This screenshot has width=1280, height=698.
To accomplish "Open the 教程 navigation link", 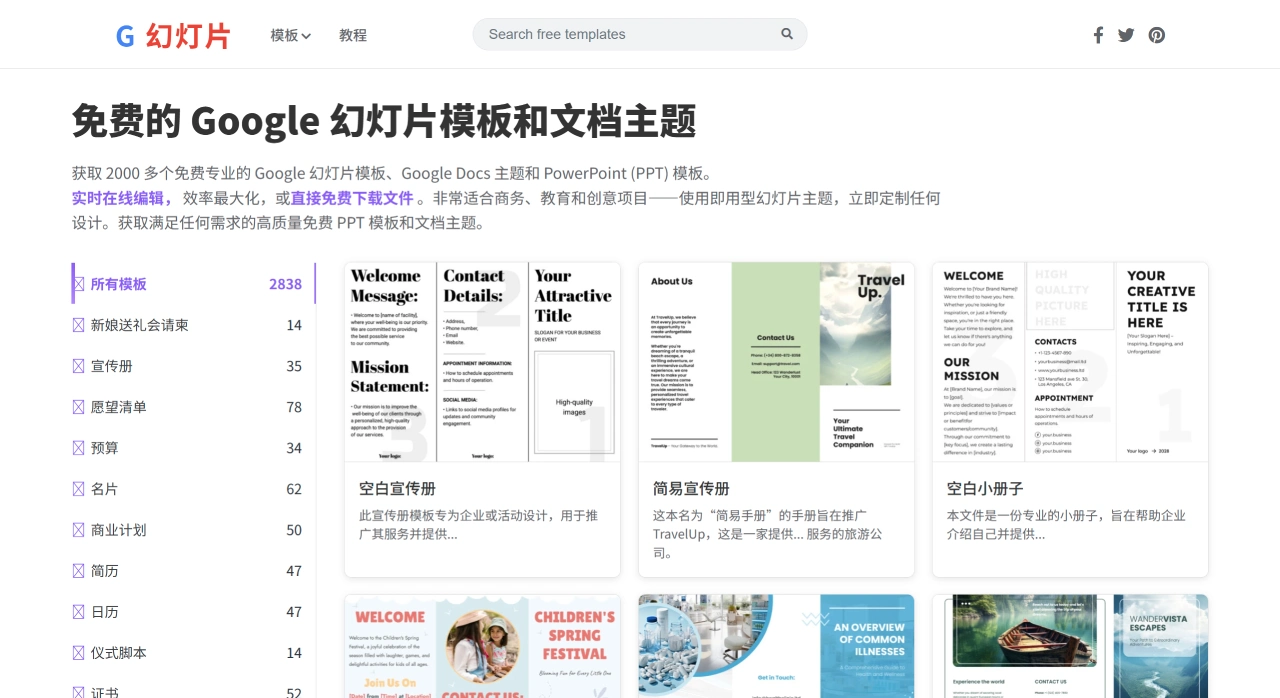I will tap(353, 35).
